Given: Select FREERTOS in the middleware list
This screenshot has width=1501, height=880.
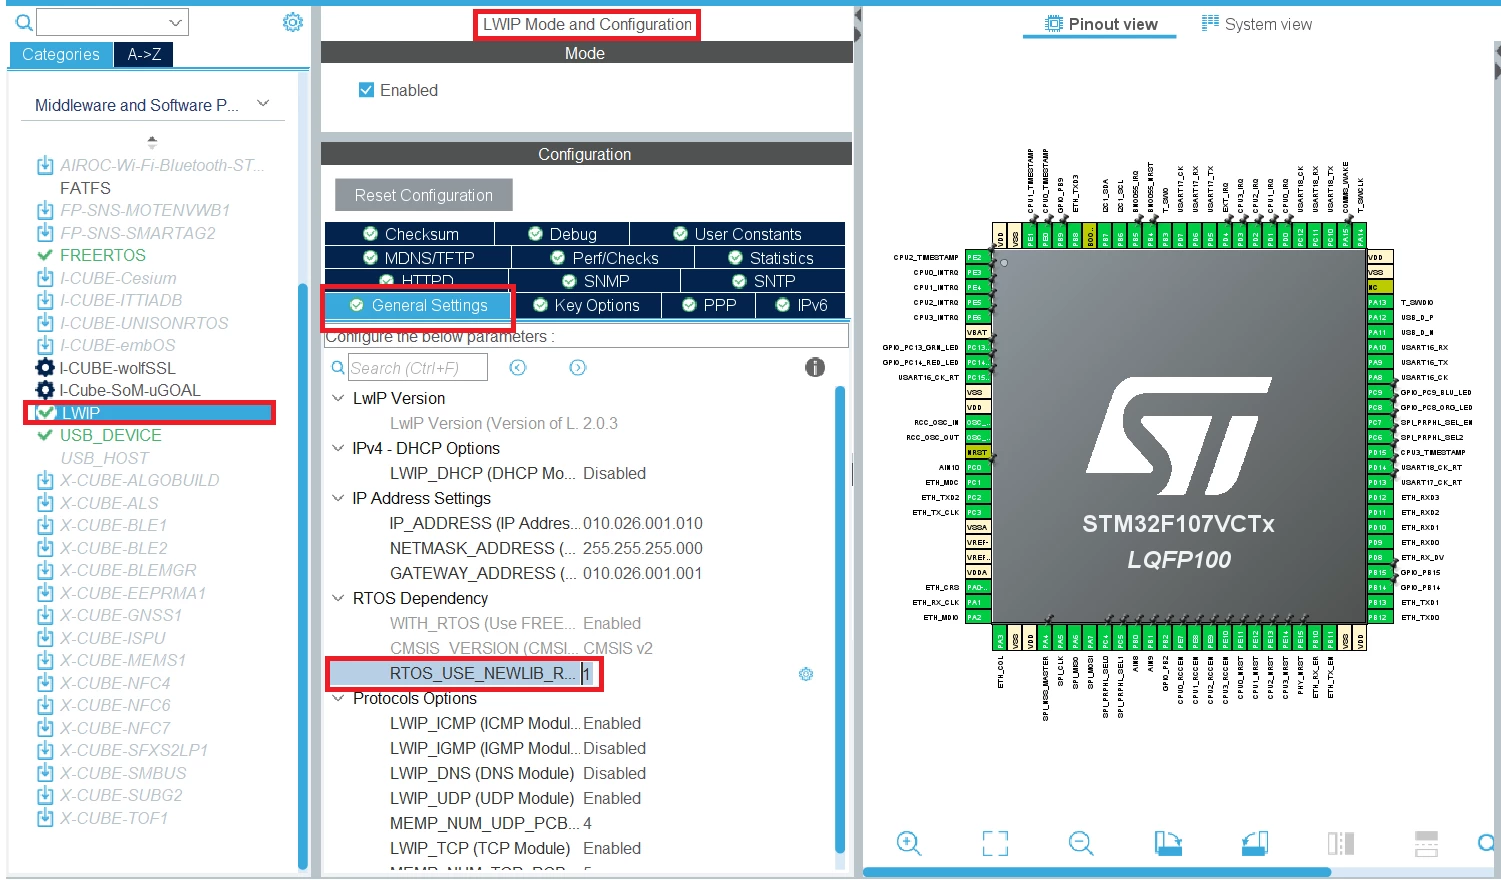Looking at the screenshot, I should pyautogui.click(x=103, y=255).
